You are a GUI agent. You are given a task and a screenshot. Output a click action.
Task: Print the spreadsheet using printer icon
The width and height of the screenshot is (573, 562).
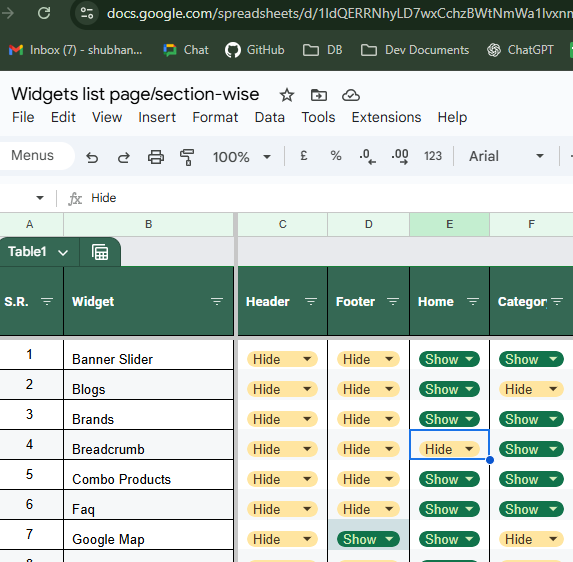tap(156, 157)
